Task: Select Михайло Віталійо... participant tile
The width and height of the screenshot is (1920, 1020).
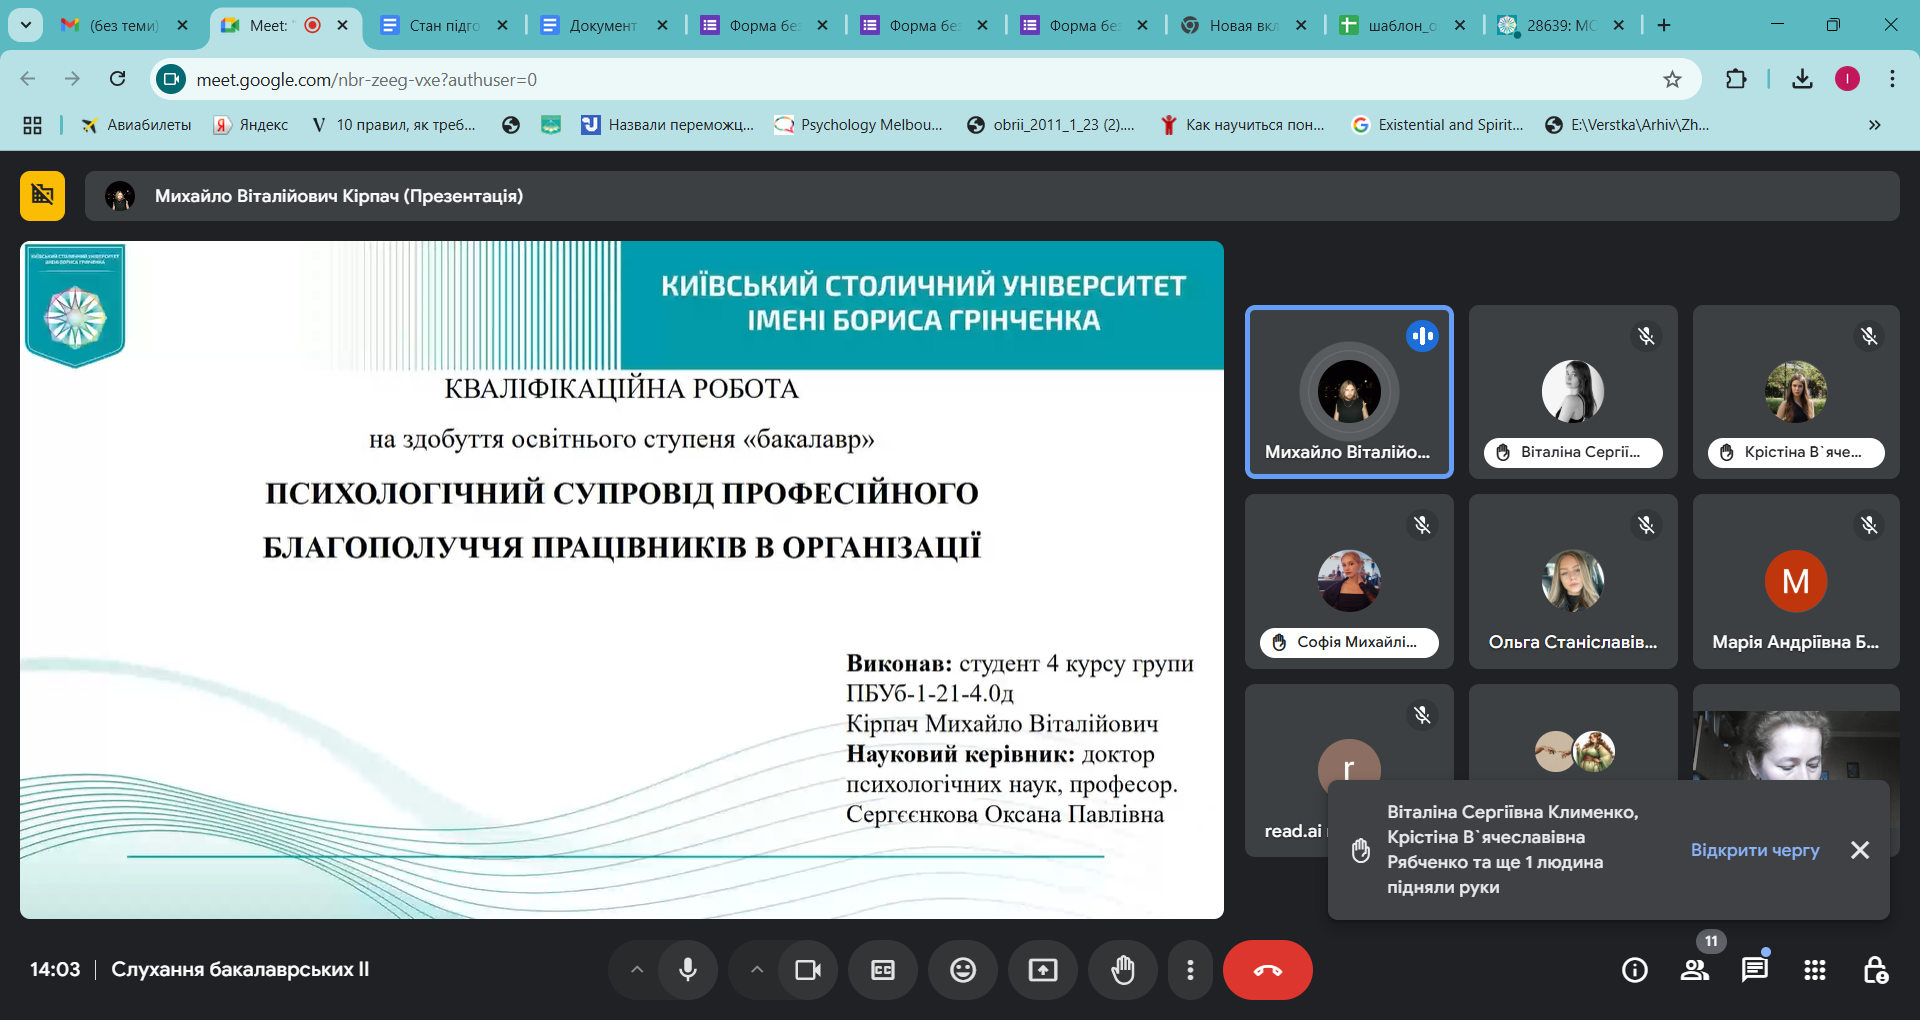Action: (x=1349, y=392)
